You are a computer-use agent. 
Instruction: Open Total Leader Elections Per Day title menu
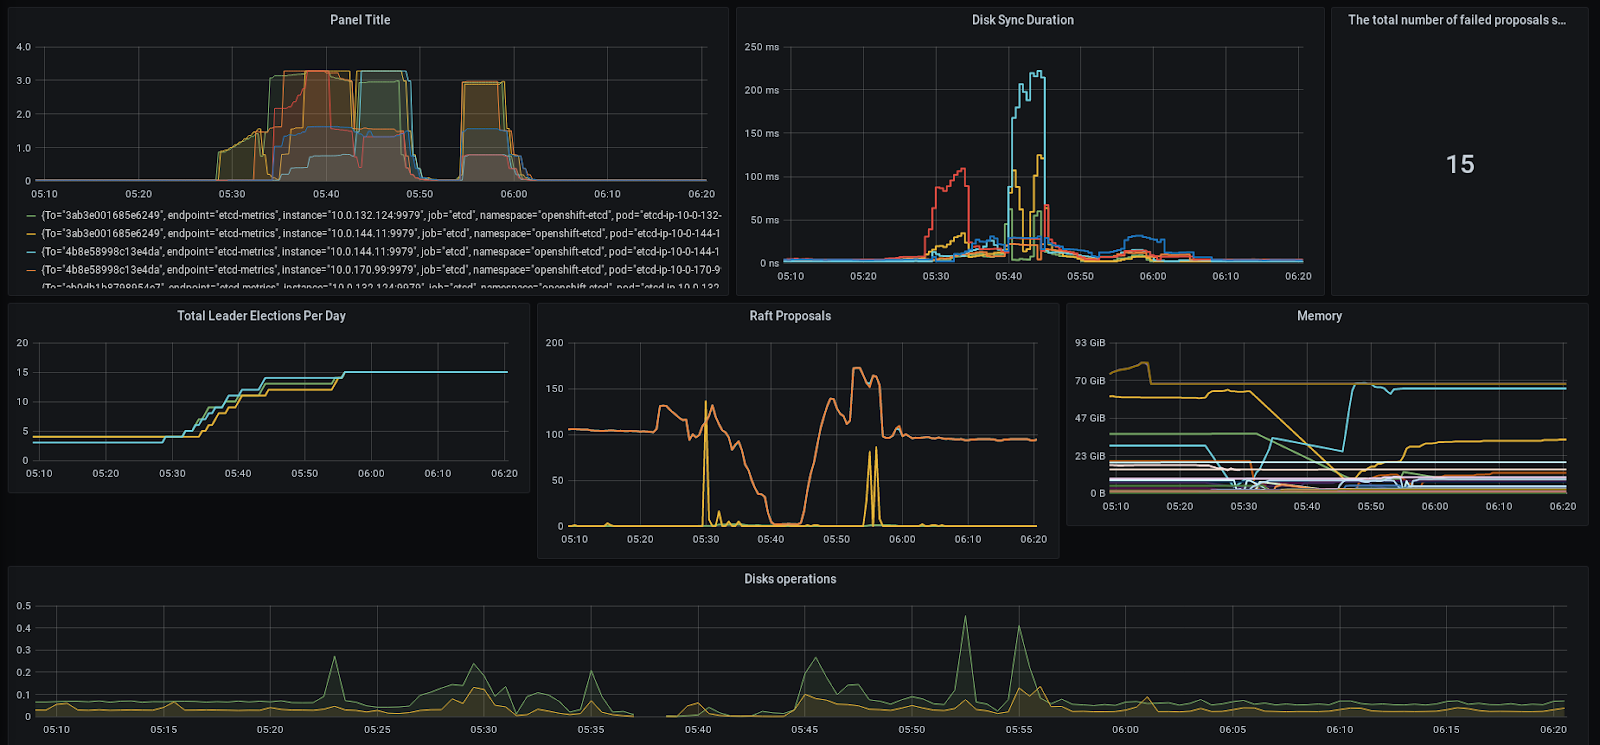261,316
